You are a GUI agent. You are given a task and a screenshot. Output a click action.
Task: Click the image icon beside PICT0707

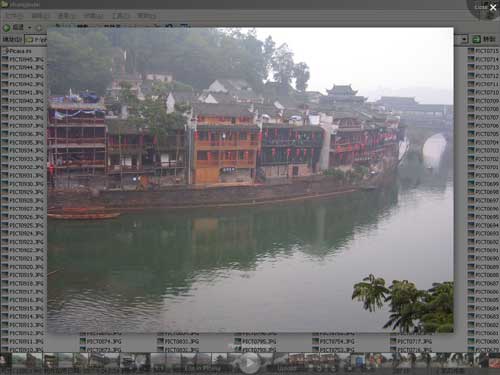[471, 117]
